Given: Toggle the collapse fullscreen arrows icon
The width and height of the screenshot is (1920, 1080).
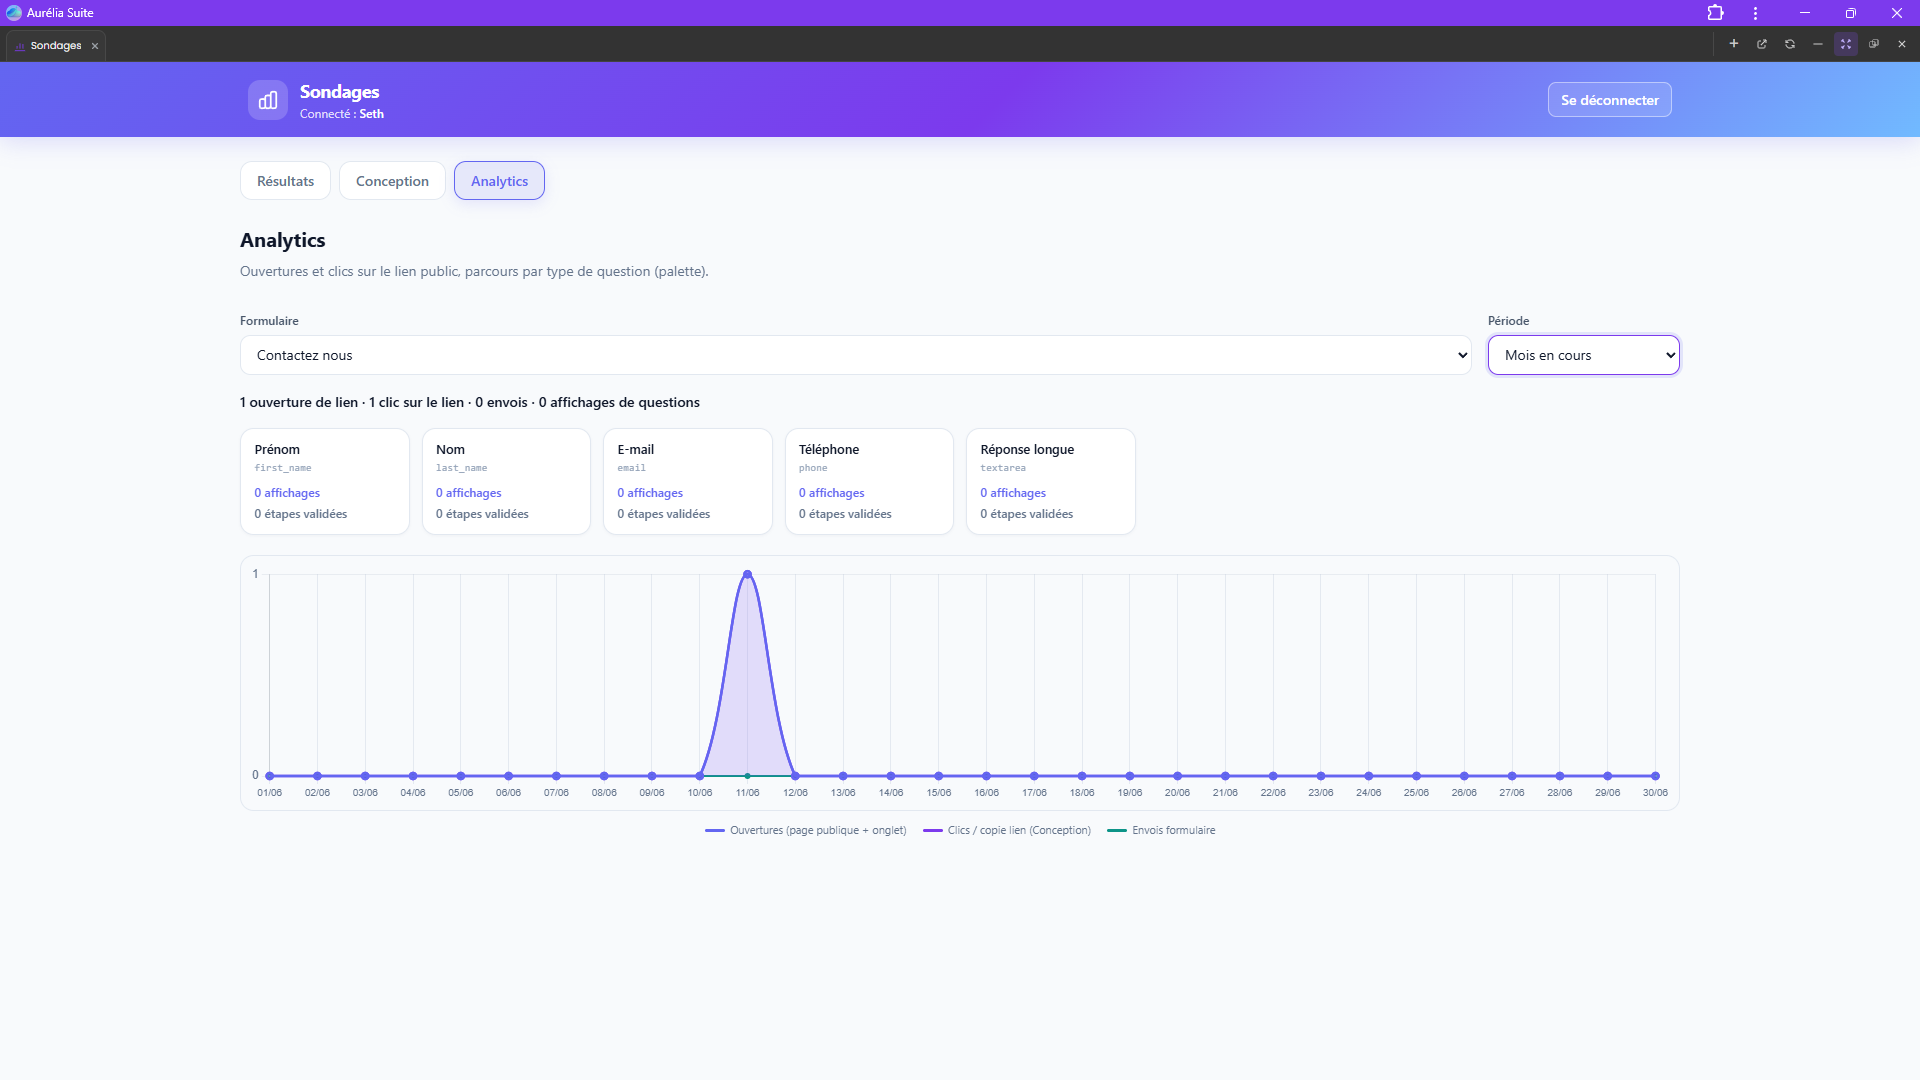Looking at the screenshot, I should point(1846,44).
